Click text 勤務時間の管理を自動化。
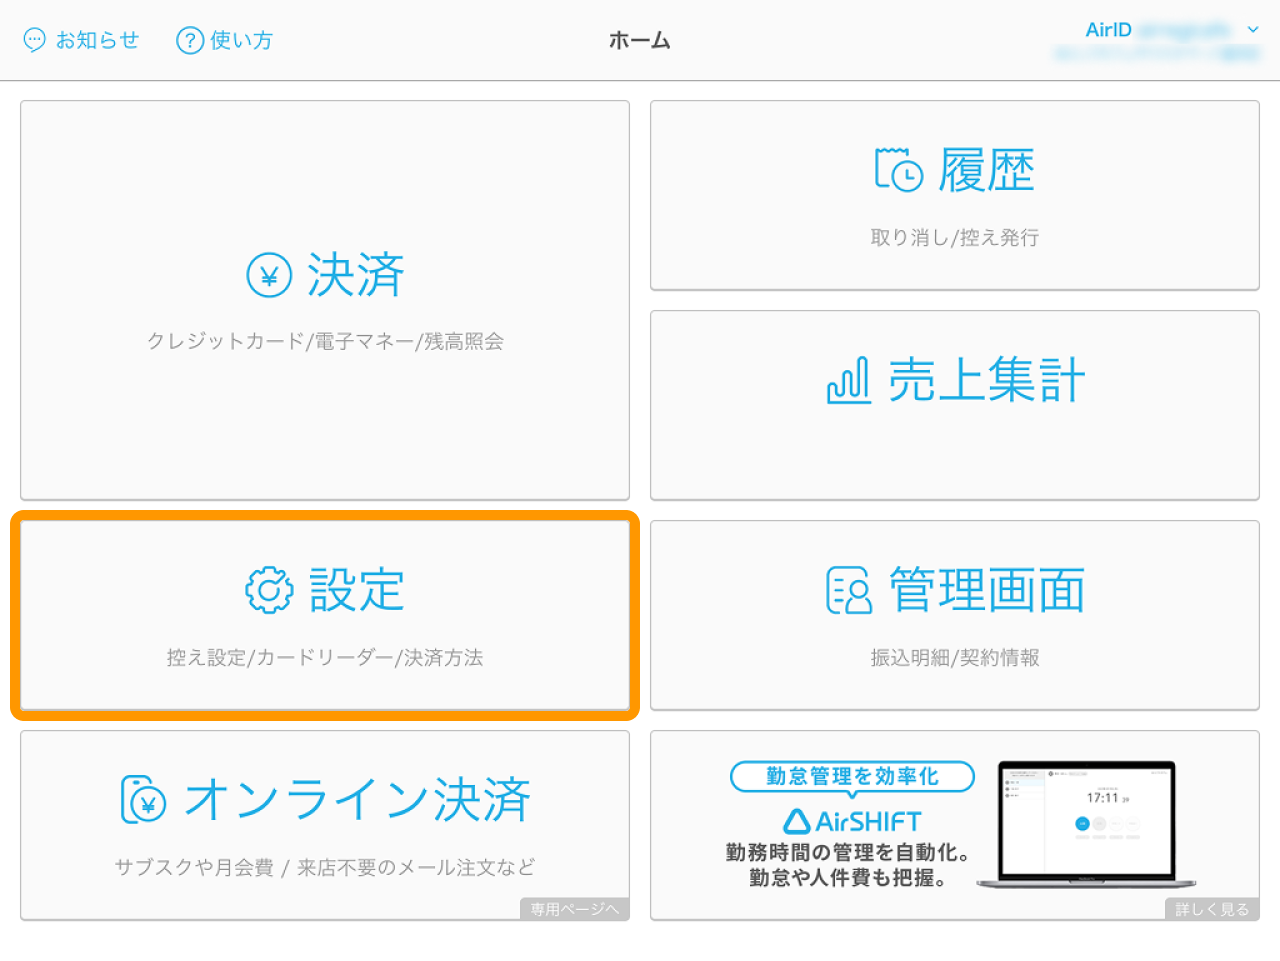Viewport: 1280px width, 961px height. click(848, 852)
